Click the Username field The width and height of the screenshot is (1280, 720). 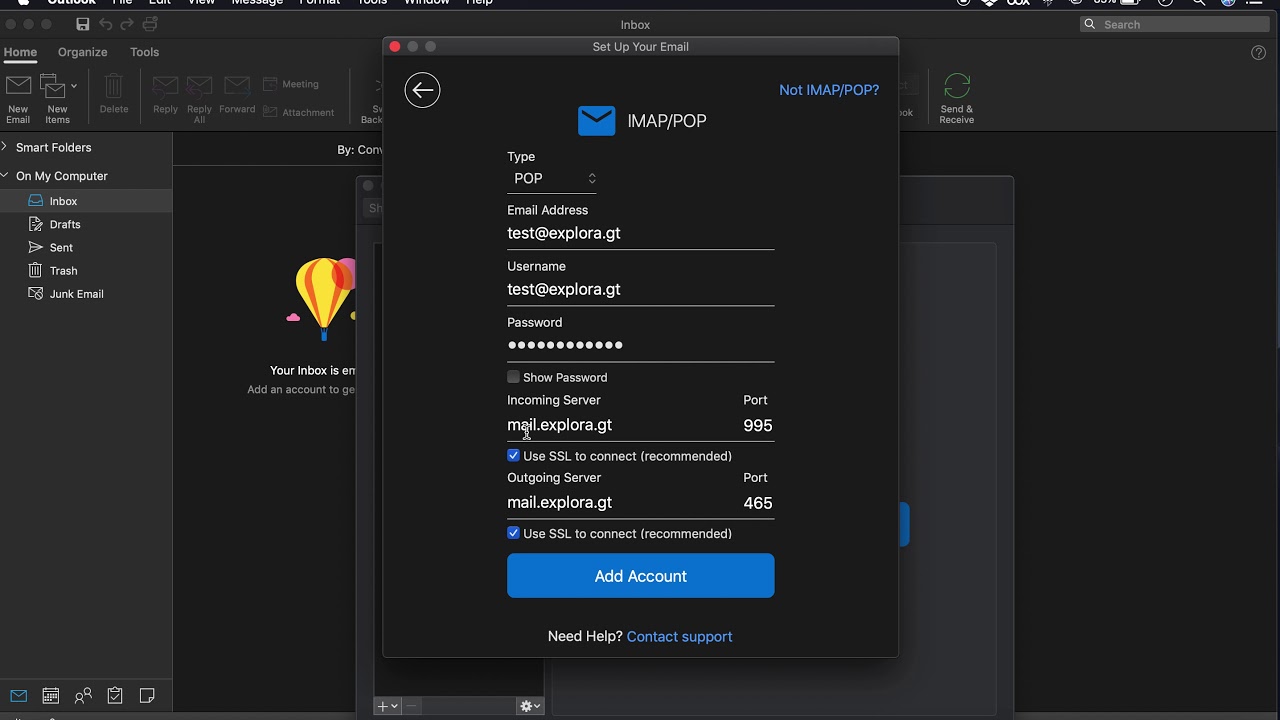point(641,289)
